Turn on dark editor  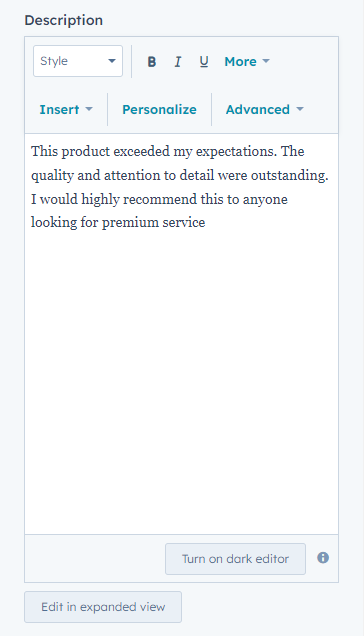235,559
